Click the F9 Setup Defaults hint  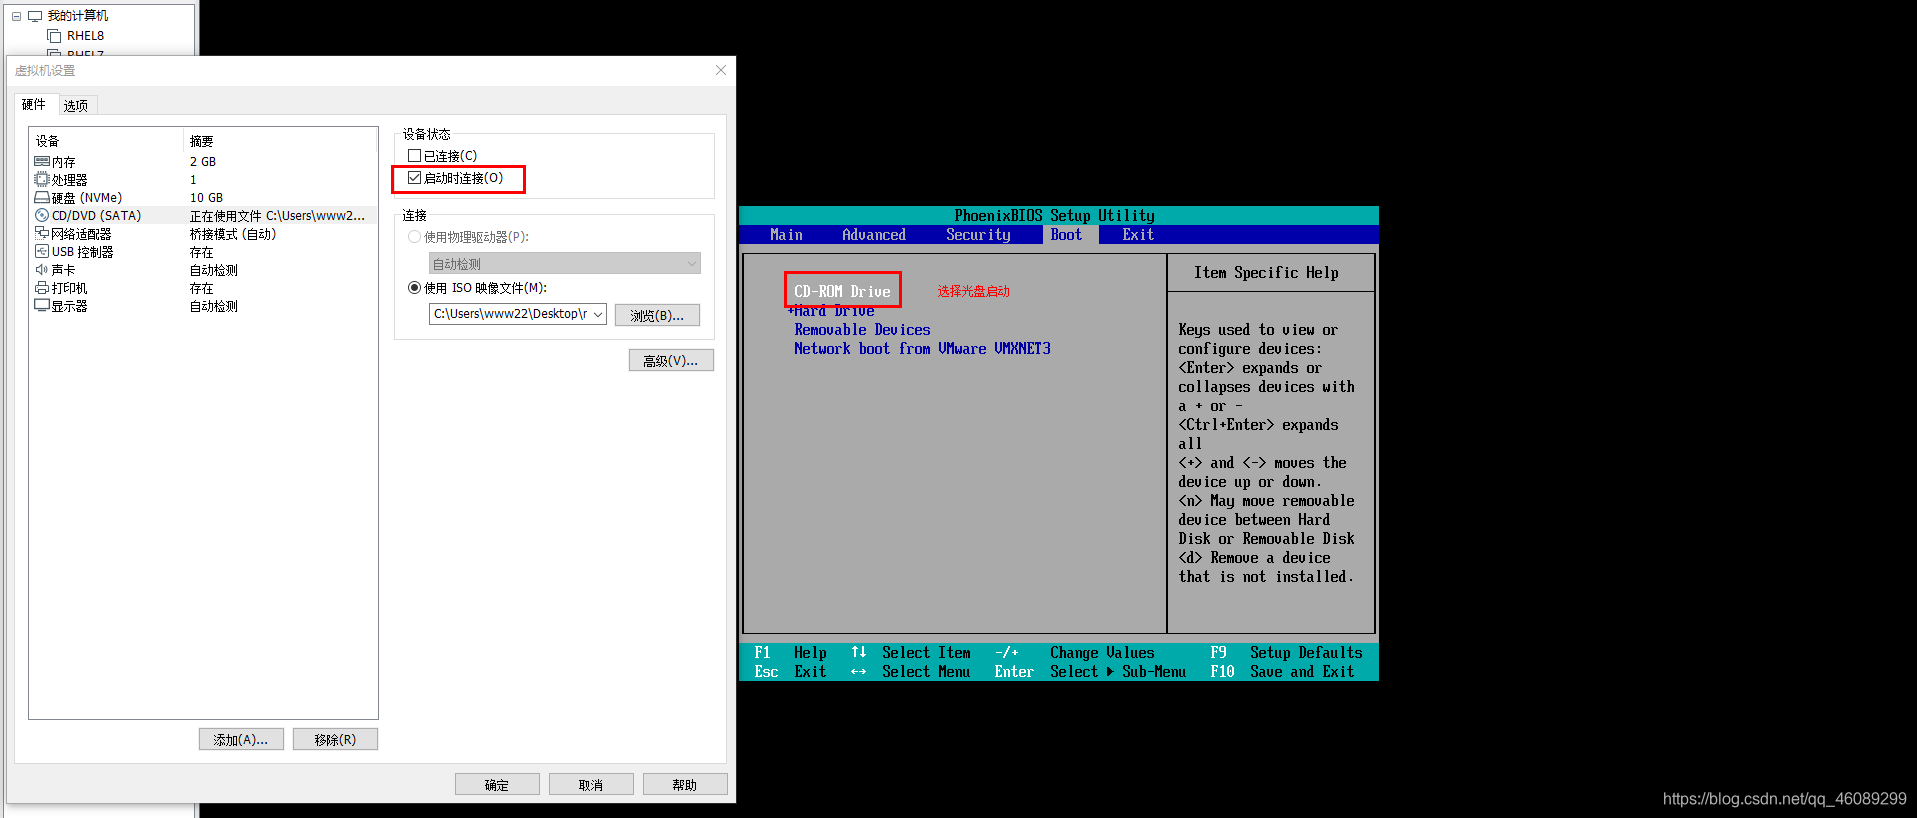pyautogui.click(x=1286, y=653)
